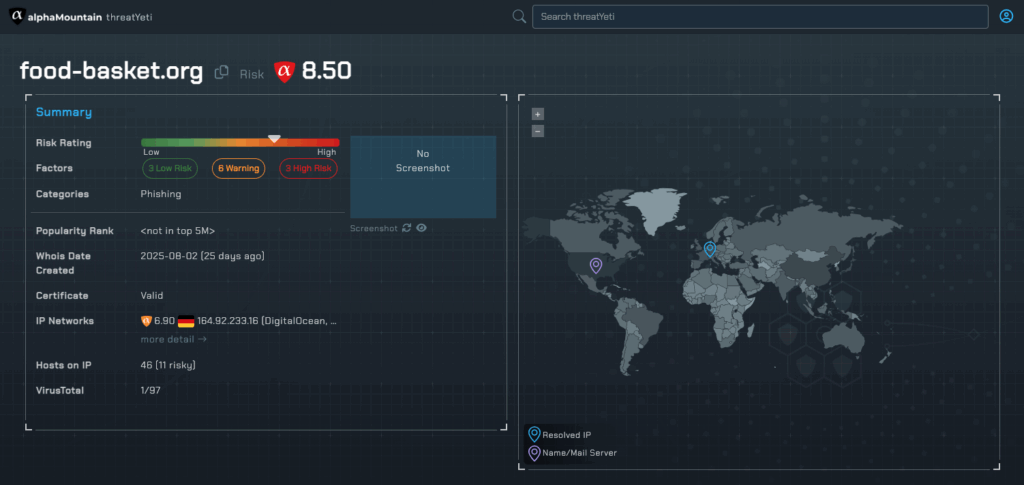Screen dimensions: 1024x485
Task: Click the Risk Rating gradient bar
Action: coord(240,142)
